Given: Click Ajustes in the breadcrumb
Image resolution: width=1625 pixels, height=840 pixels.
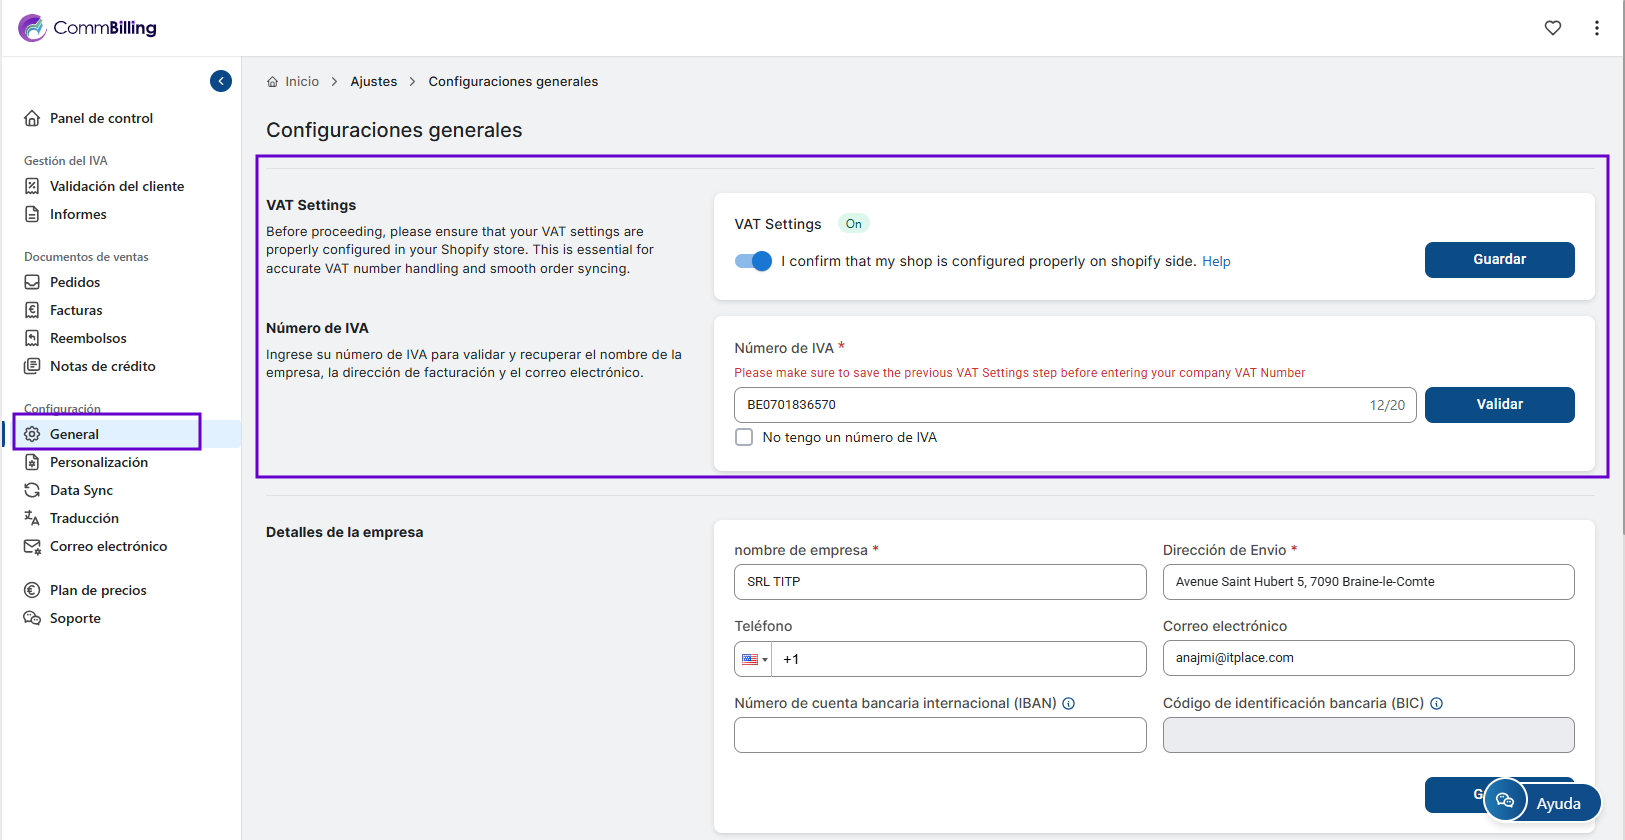Looking at the screenshot, I should tap(373, 82).
